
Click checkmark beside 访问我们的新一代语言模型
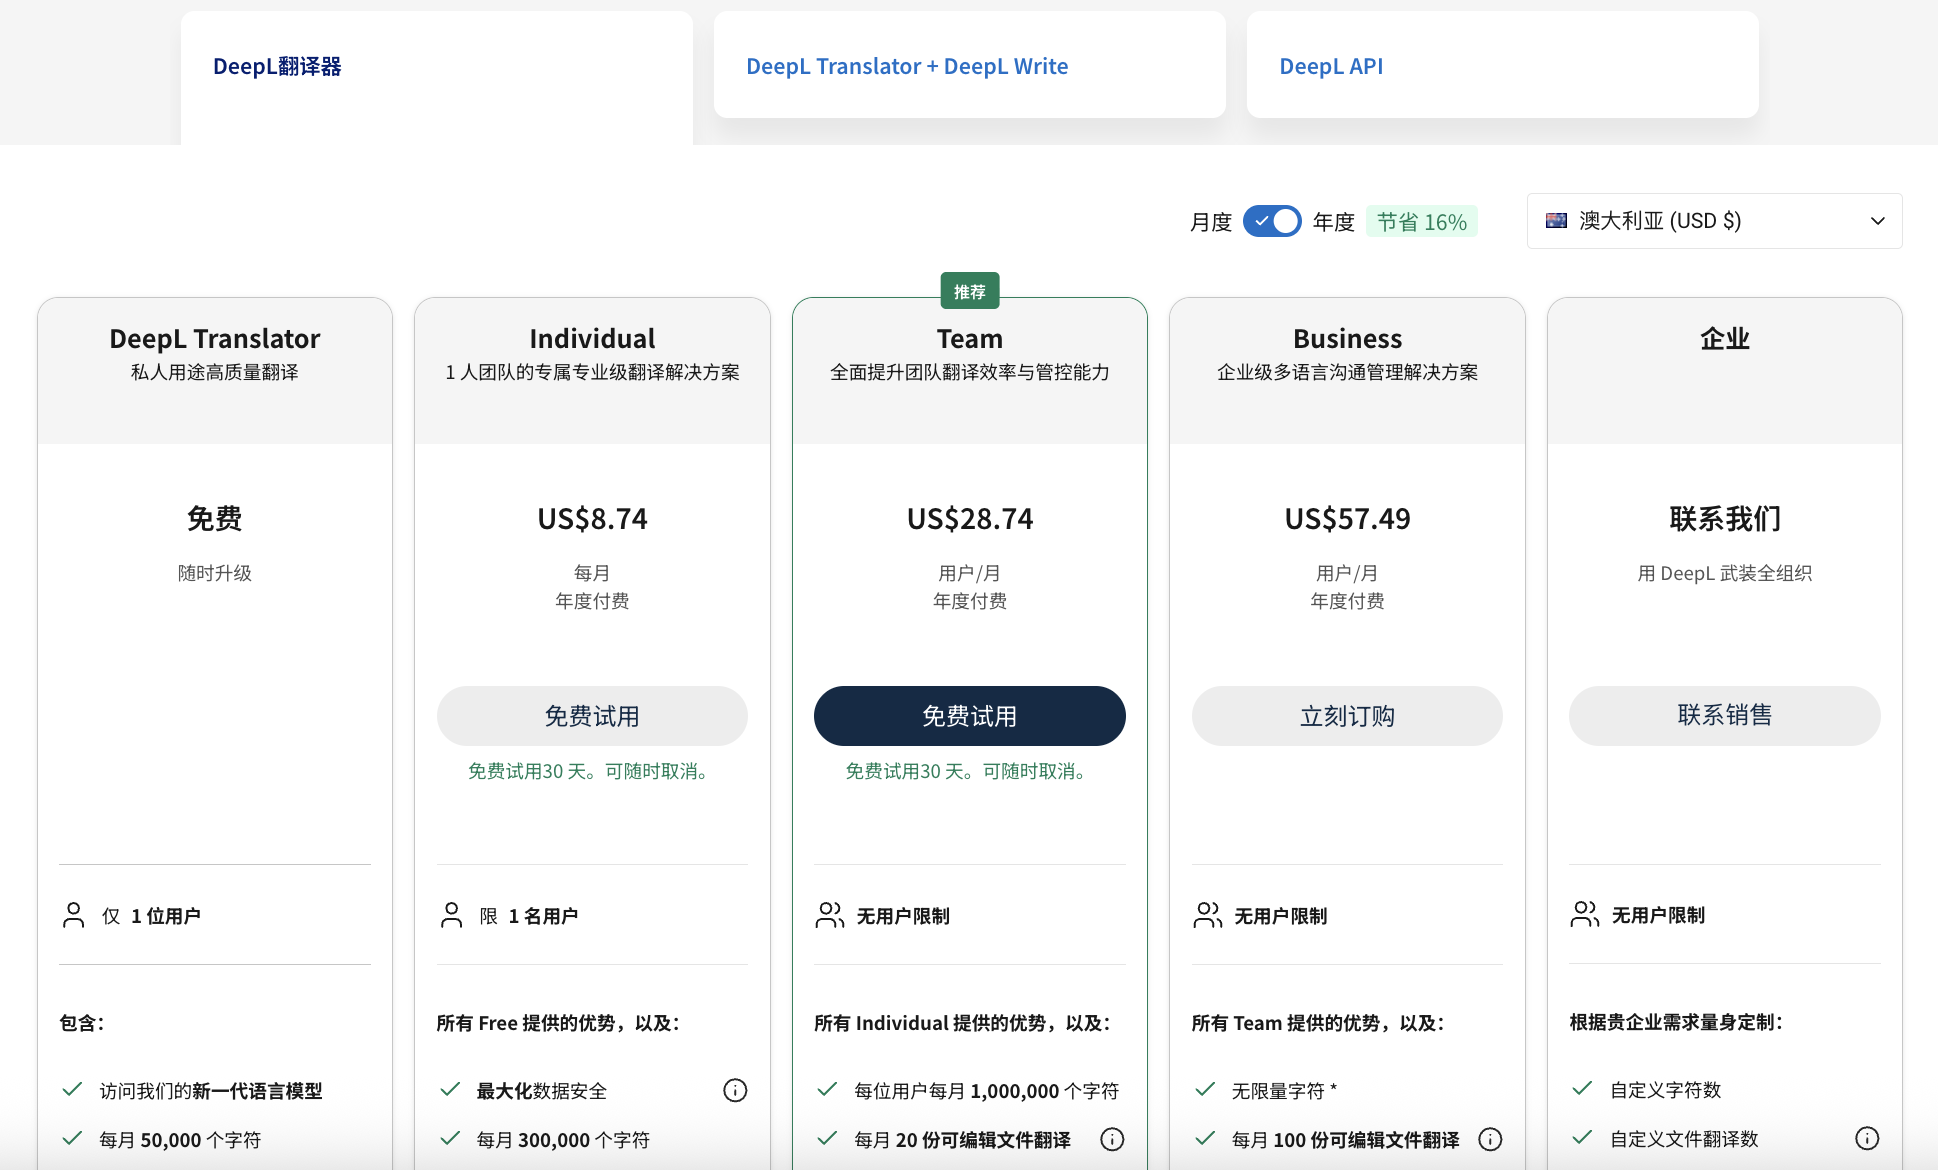click(x=72, y=1089)
